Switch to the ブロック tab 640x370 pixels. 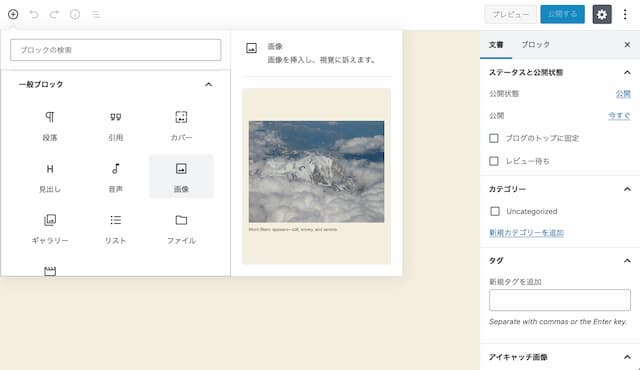click(535, 44)
